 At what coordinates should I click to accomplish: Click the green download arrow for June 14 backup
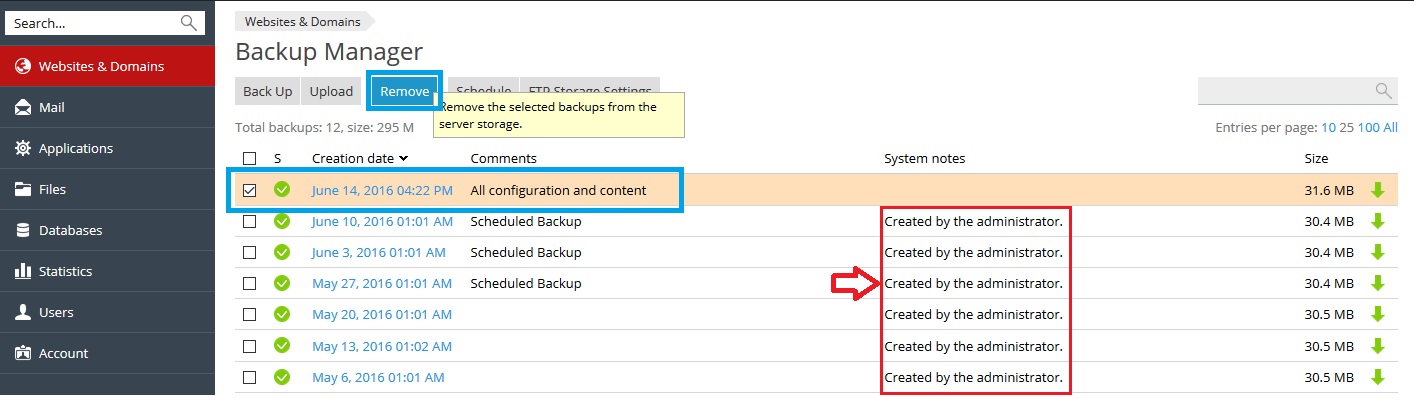click(x=1377, y=190)
